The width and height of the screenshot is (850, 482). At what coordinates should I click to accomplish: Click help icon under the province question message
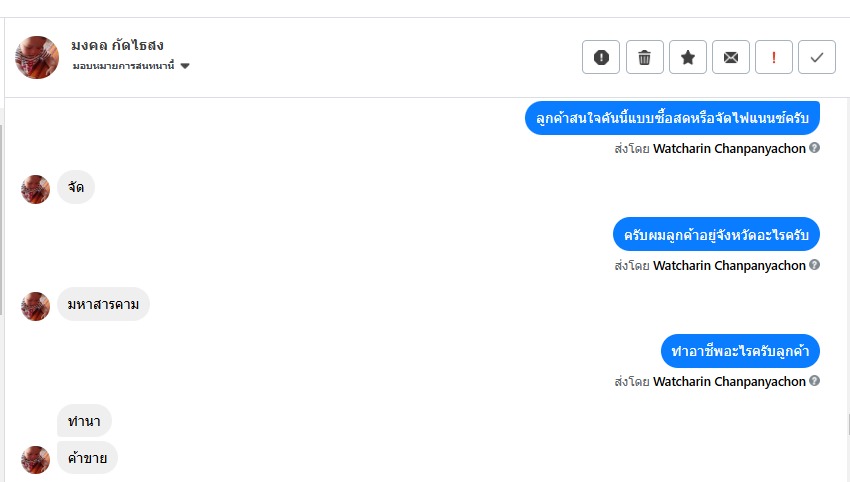(815, 265)
